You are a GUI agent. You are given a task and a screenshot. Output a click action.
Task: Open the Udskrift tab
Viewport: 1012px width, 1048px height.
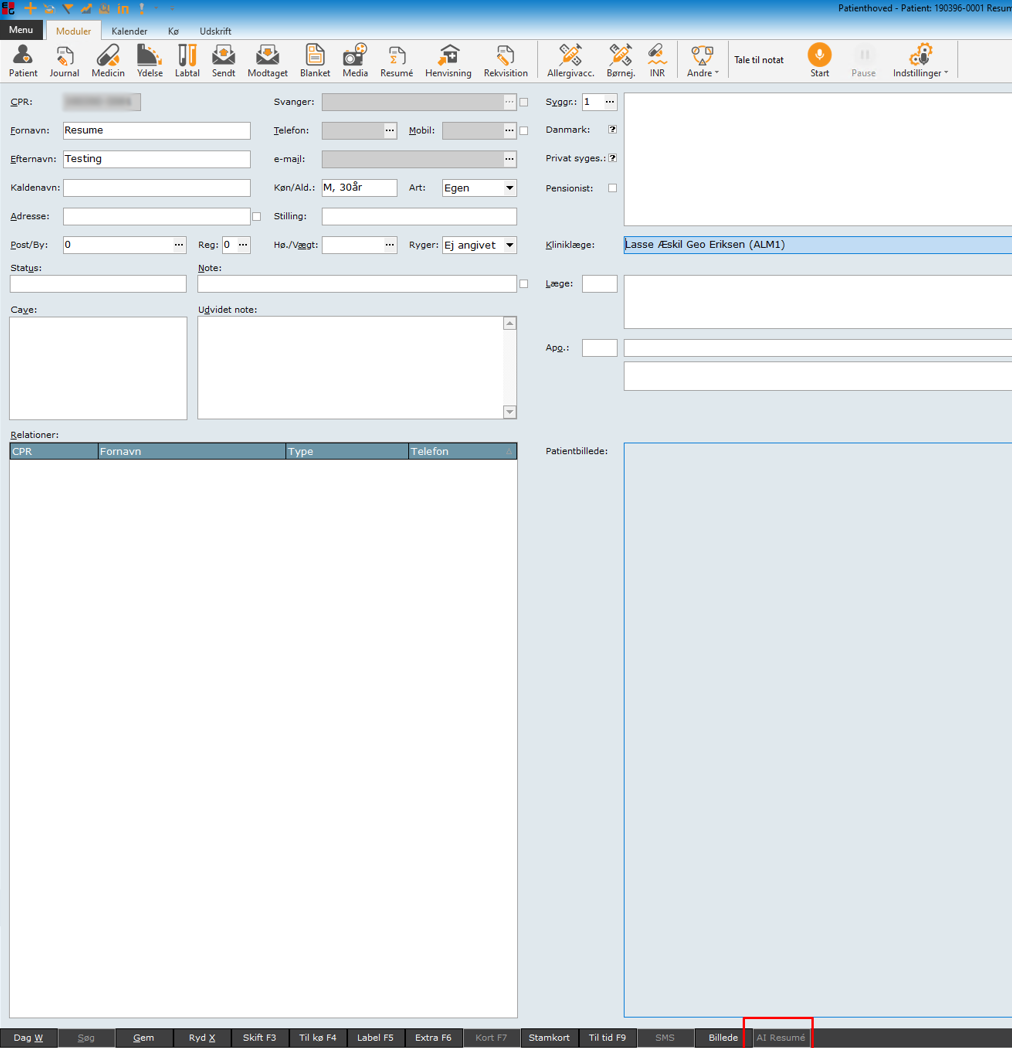tap(215, 31)
